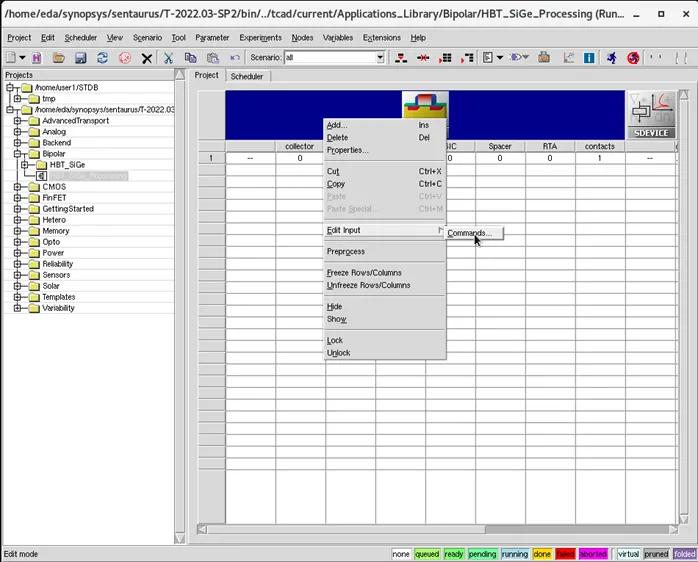Click the New Project toolbar icon
The image size is (698, 562).
point(11,57)
